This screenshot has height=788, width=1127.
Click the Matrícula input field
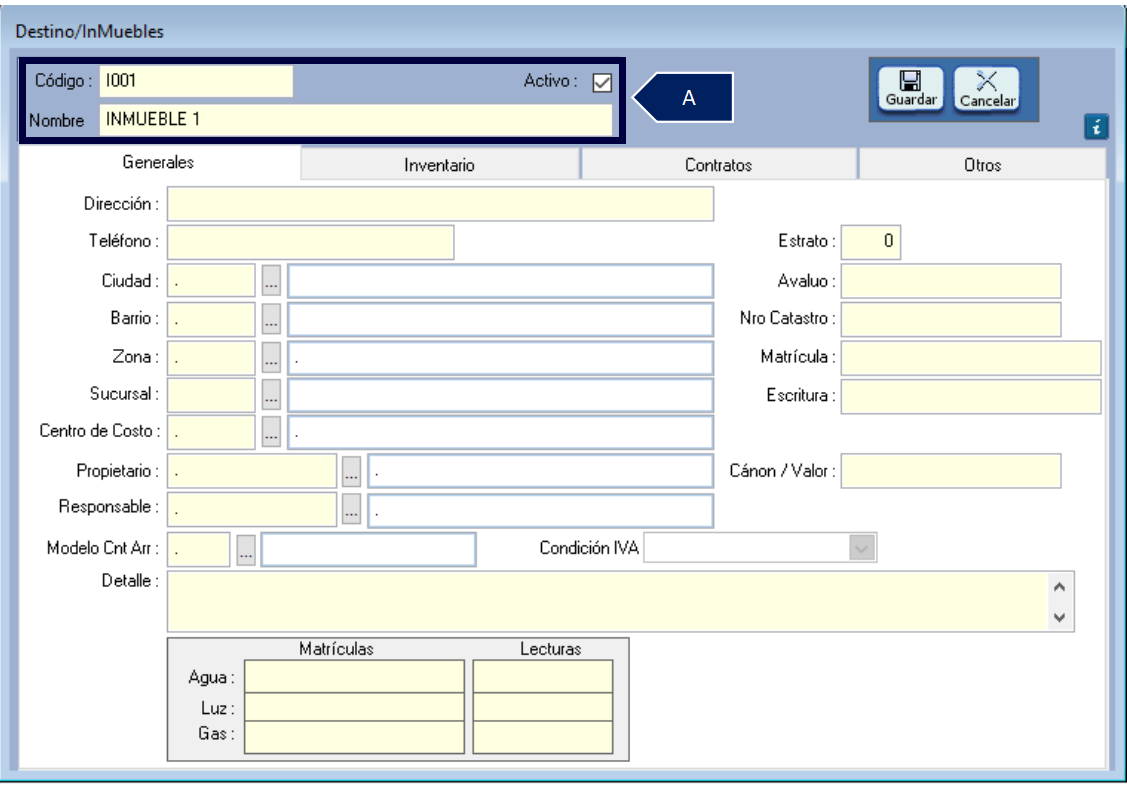971,357
